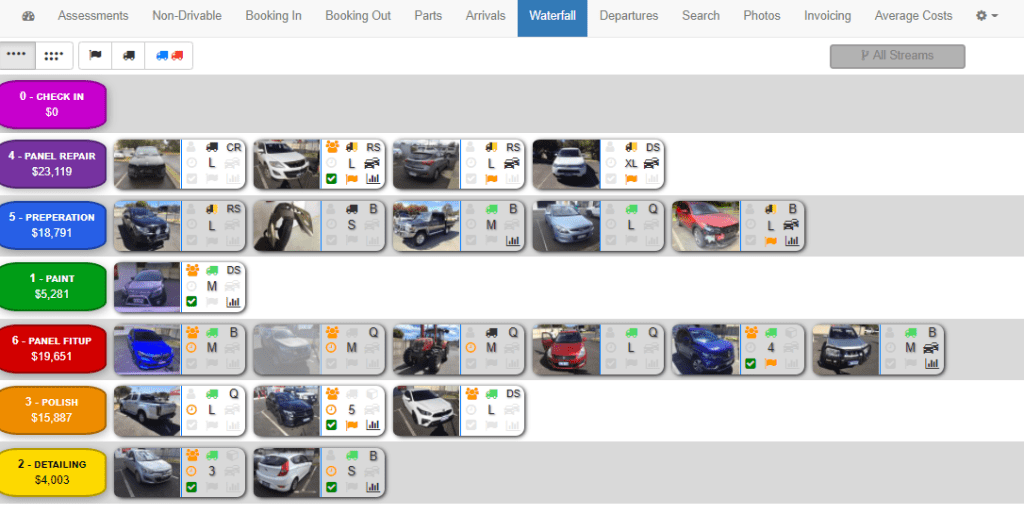Open bar chart on Panel Fitup silver 4WD card

(932, 364)
